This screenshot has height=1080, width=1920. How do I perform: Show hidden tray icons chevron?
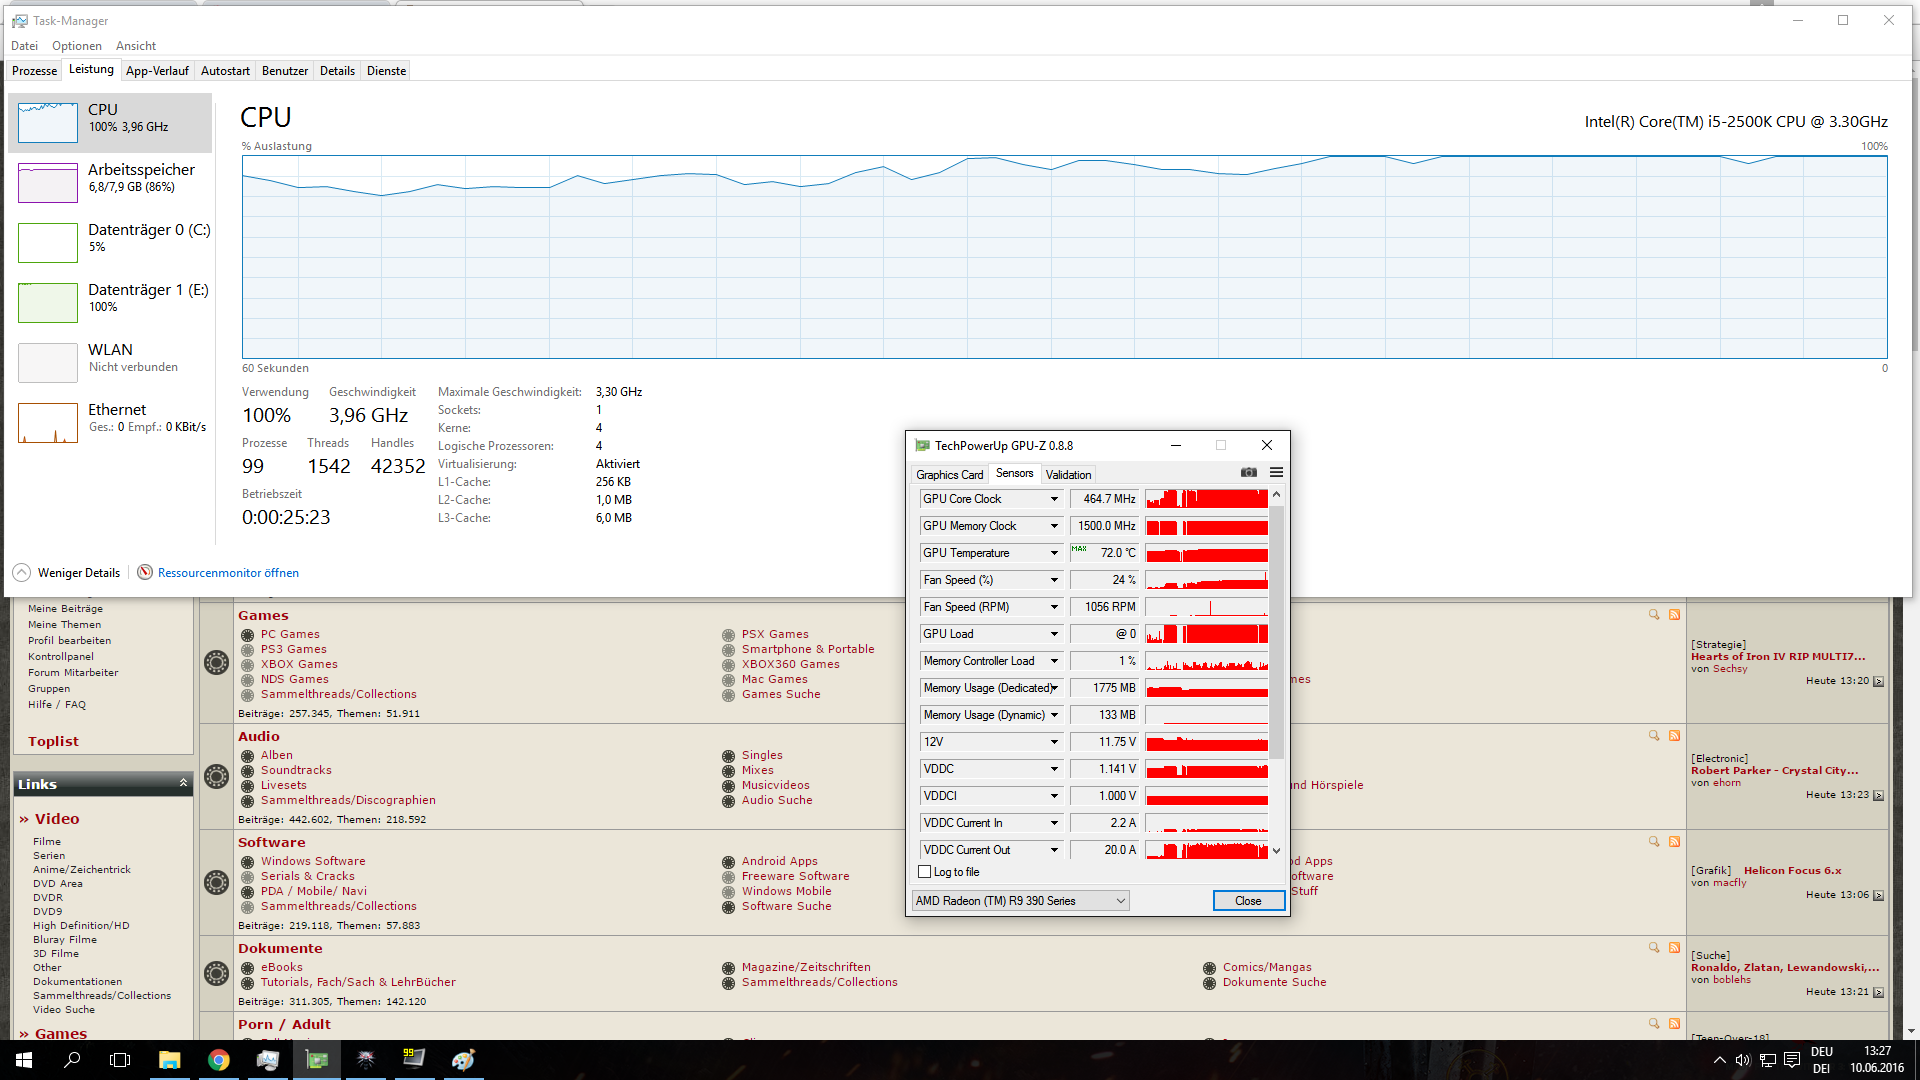click(1719, 1060)
